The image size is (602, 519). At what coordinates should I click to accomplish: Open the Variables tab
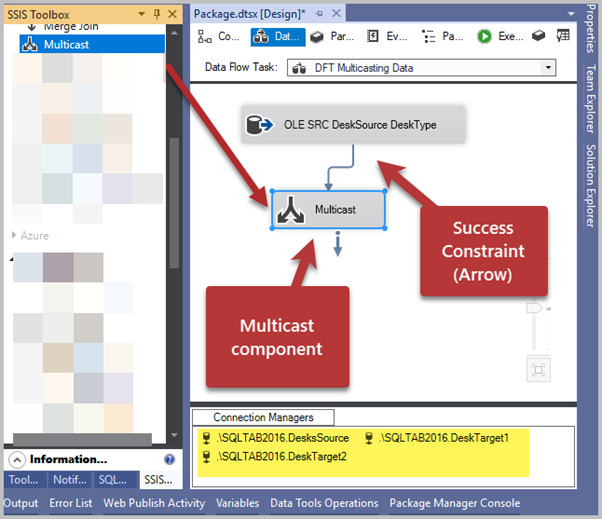point(238,503)
